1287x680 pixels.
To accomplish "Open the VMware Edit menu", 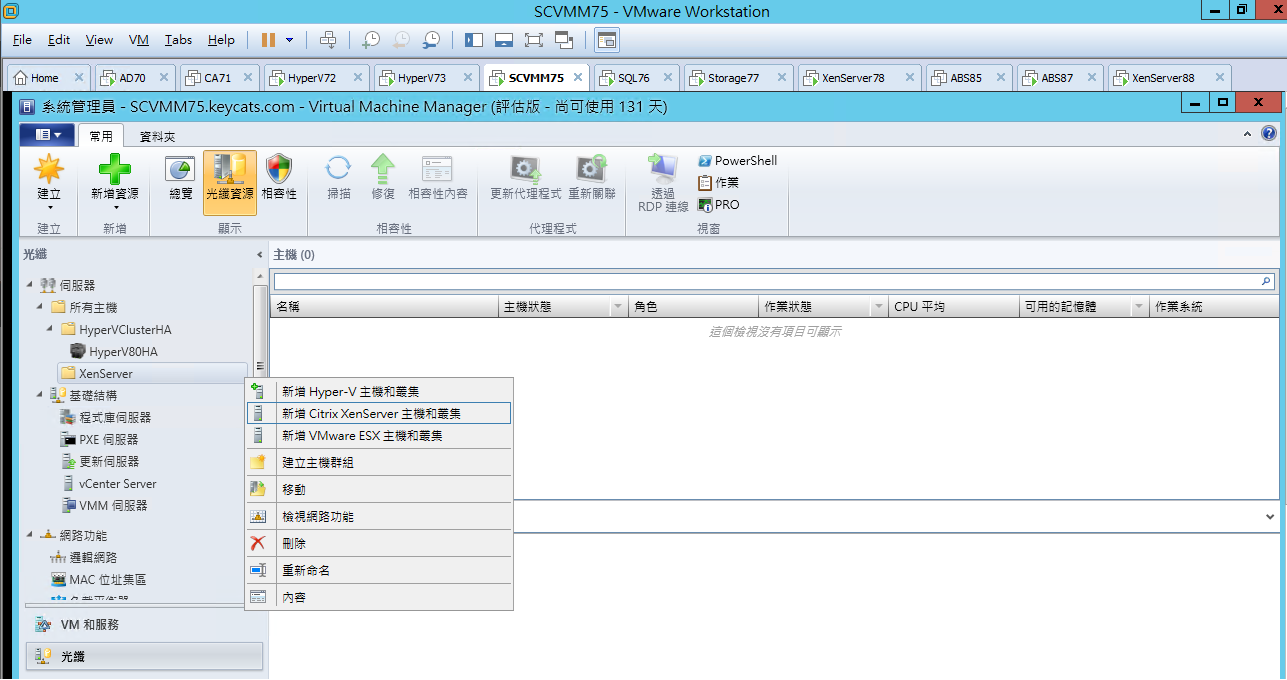I will click(59, 40).
